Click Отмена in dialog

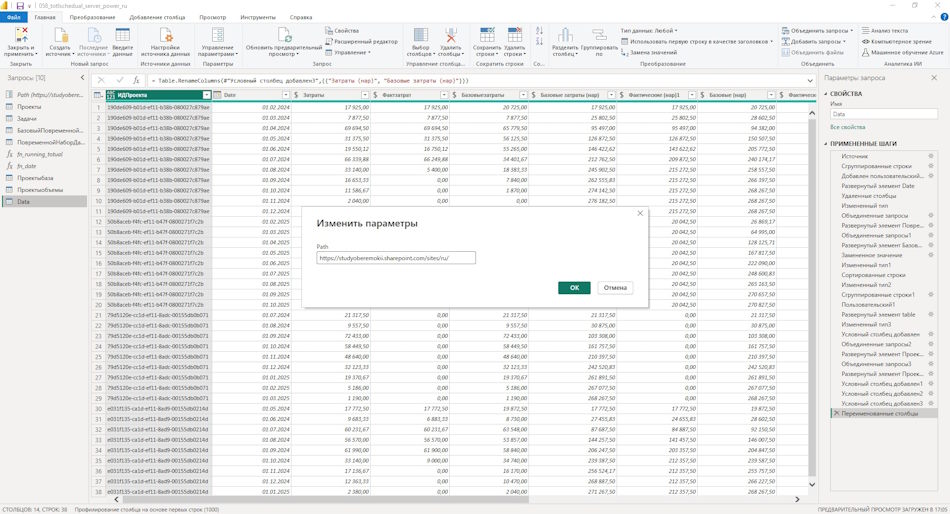click(615, 288)
